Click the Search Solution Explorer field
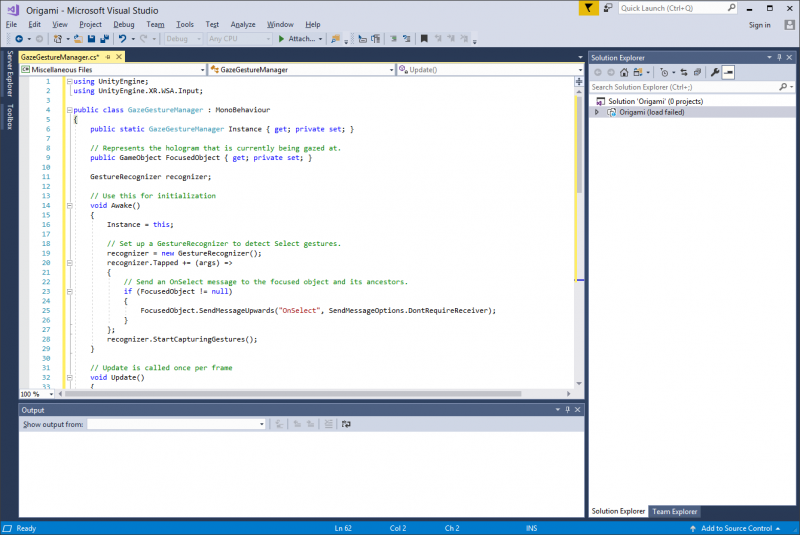The image size is (800, 535). (692, 87)
